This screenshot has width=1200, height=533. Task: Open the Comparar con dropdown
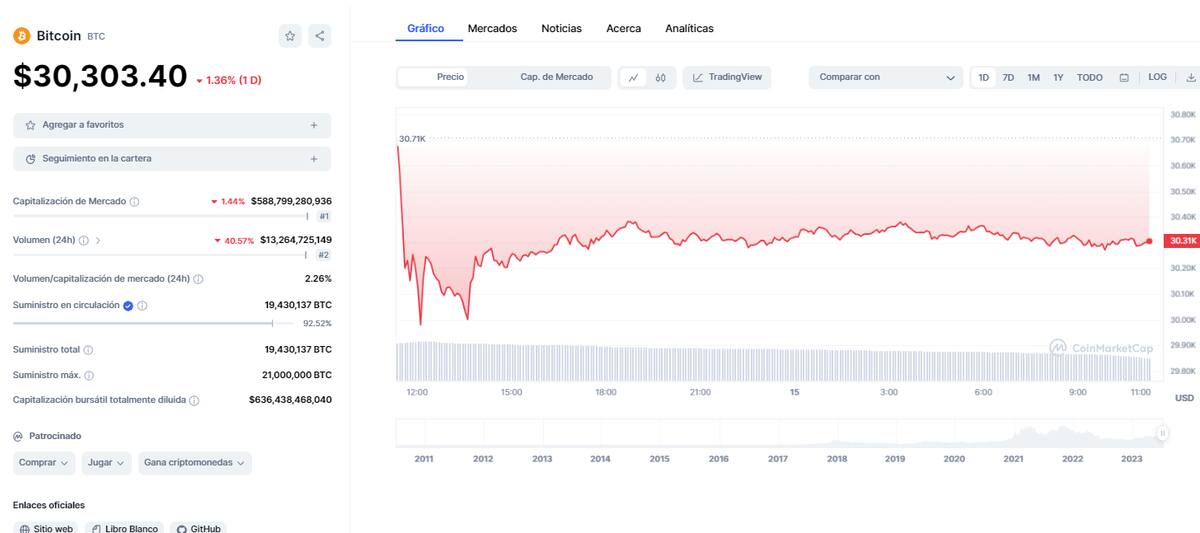point(886,77)
